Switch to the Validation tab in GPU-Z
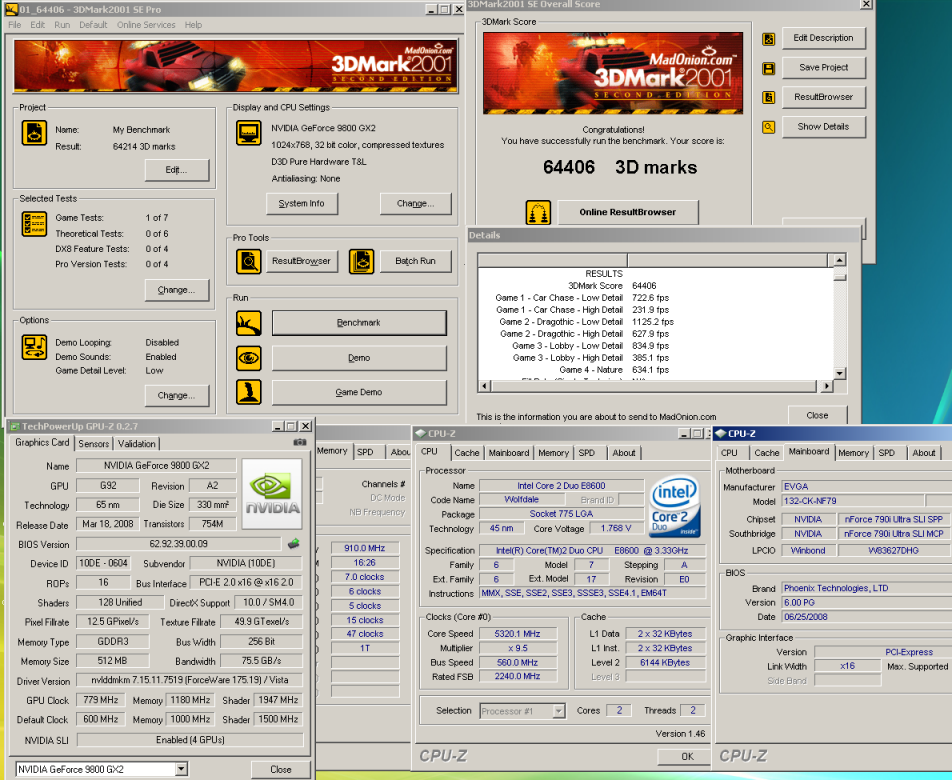Viewport: 952px width, 780px height. 137,444
